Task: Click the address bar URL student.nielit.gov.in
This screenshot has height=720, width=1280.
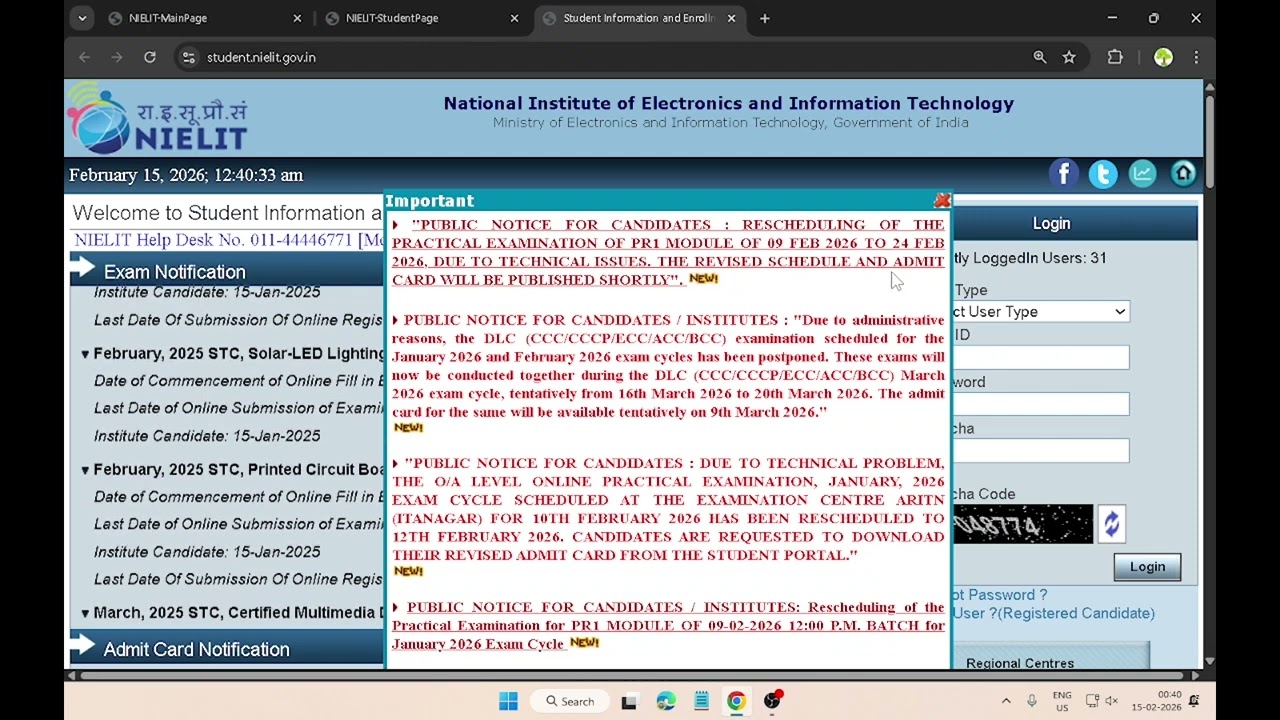Action: coord(261,57)
